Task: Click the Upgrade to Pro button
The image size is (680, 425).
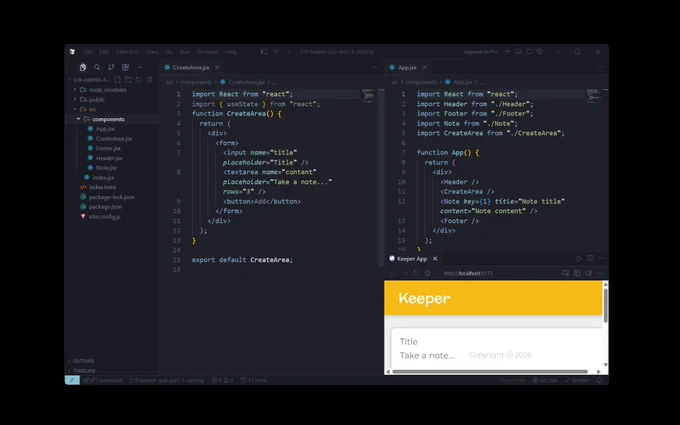Action: pyautogui.click(x=481, y=52)
